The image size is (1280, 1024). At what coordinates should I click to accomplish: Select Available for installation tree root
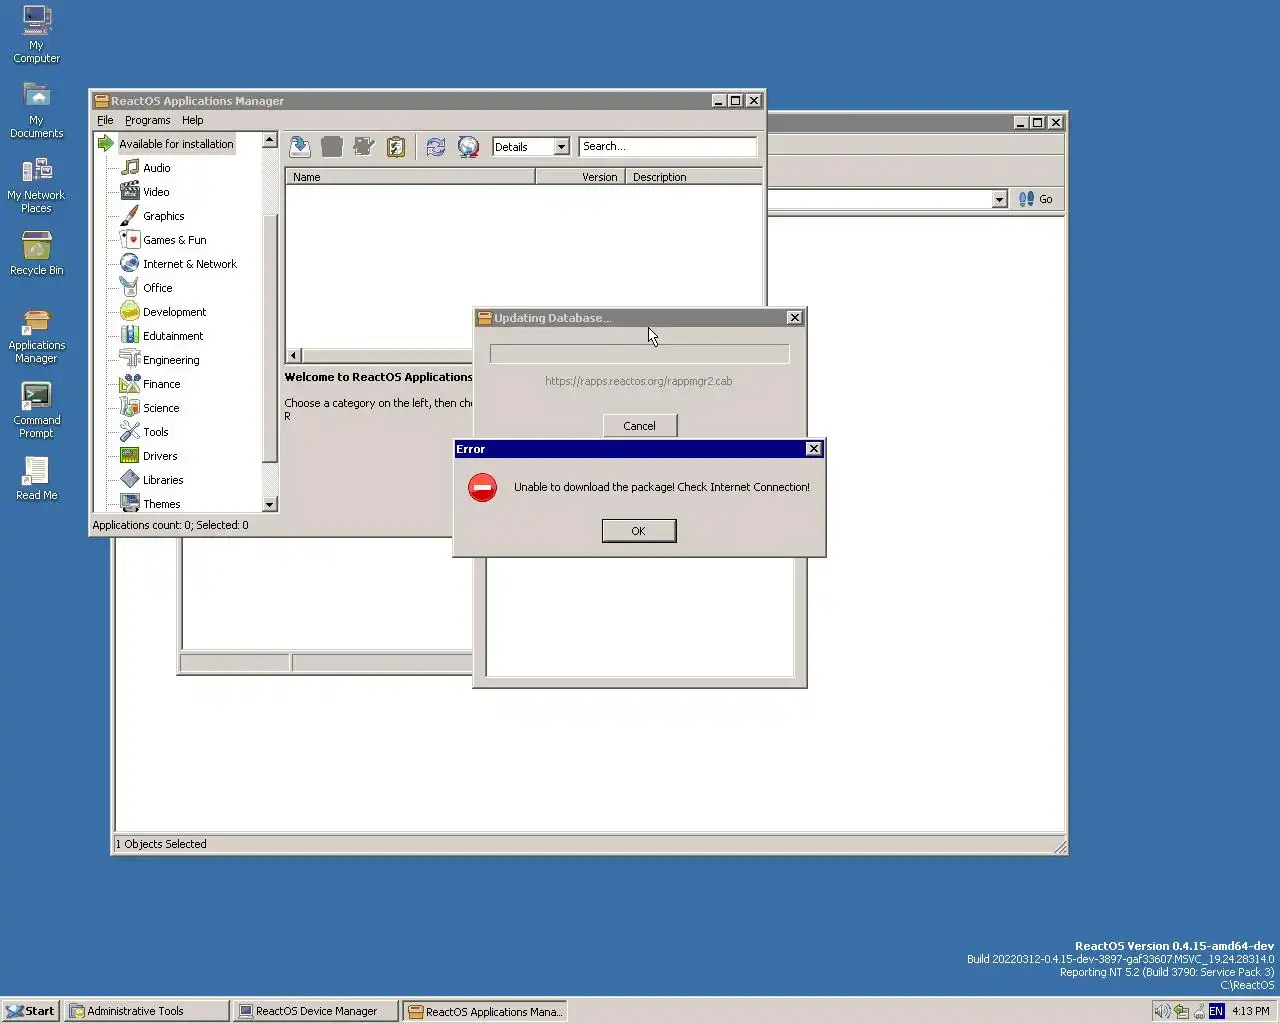tap(176, 144)
